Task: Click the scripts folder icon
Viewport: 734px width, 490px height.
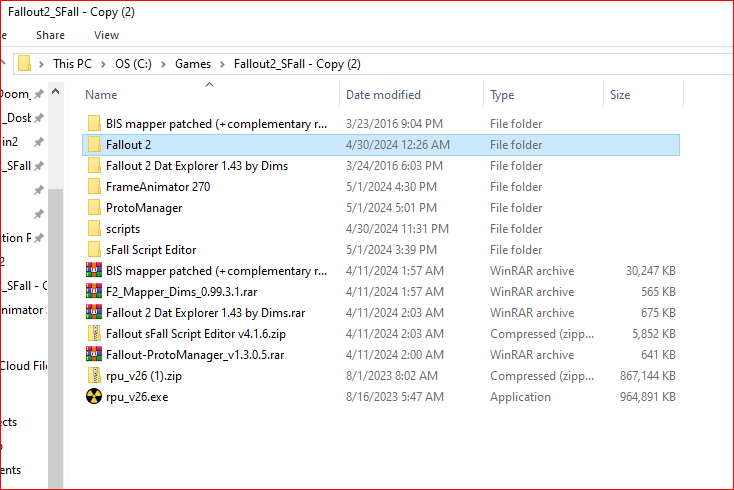Action: [94, 229]
